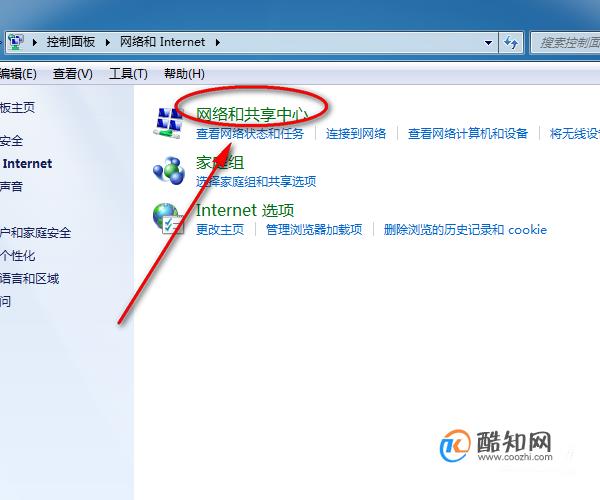Click the search control panel input field
The width and height of the screenshot is (600, 500).
(566, 42)
